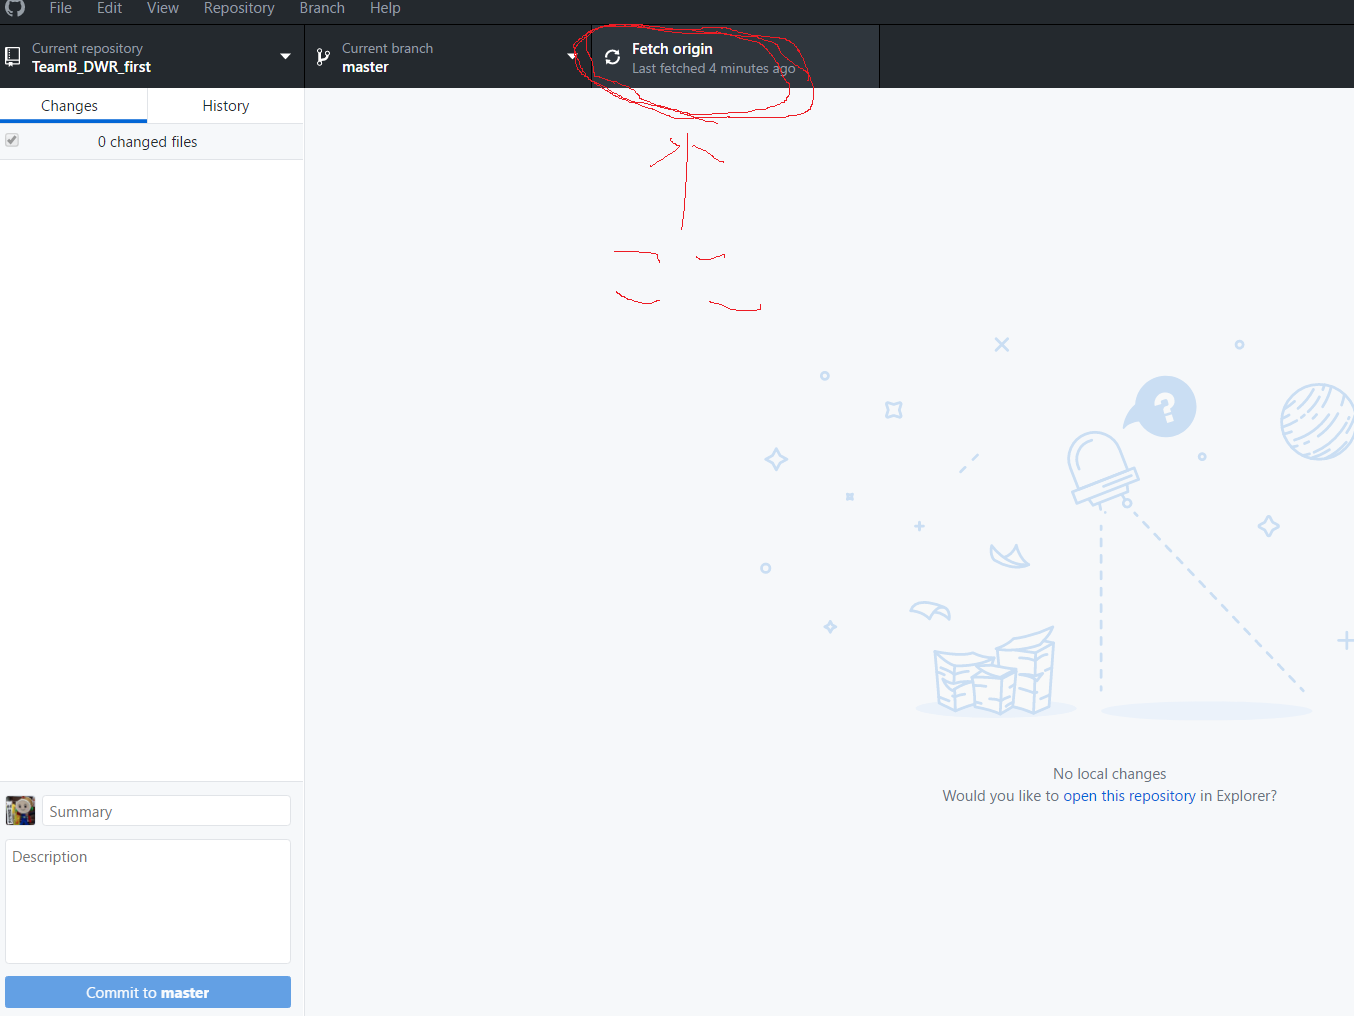Focus the Summary input field

click(x=166, y=811)
